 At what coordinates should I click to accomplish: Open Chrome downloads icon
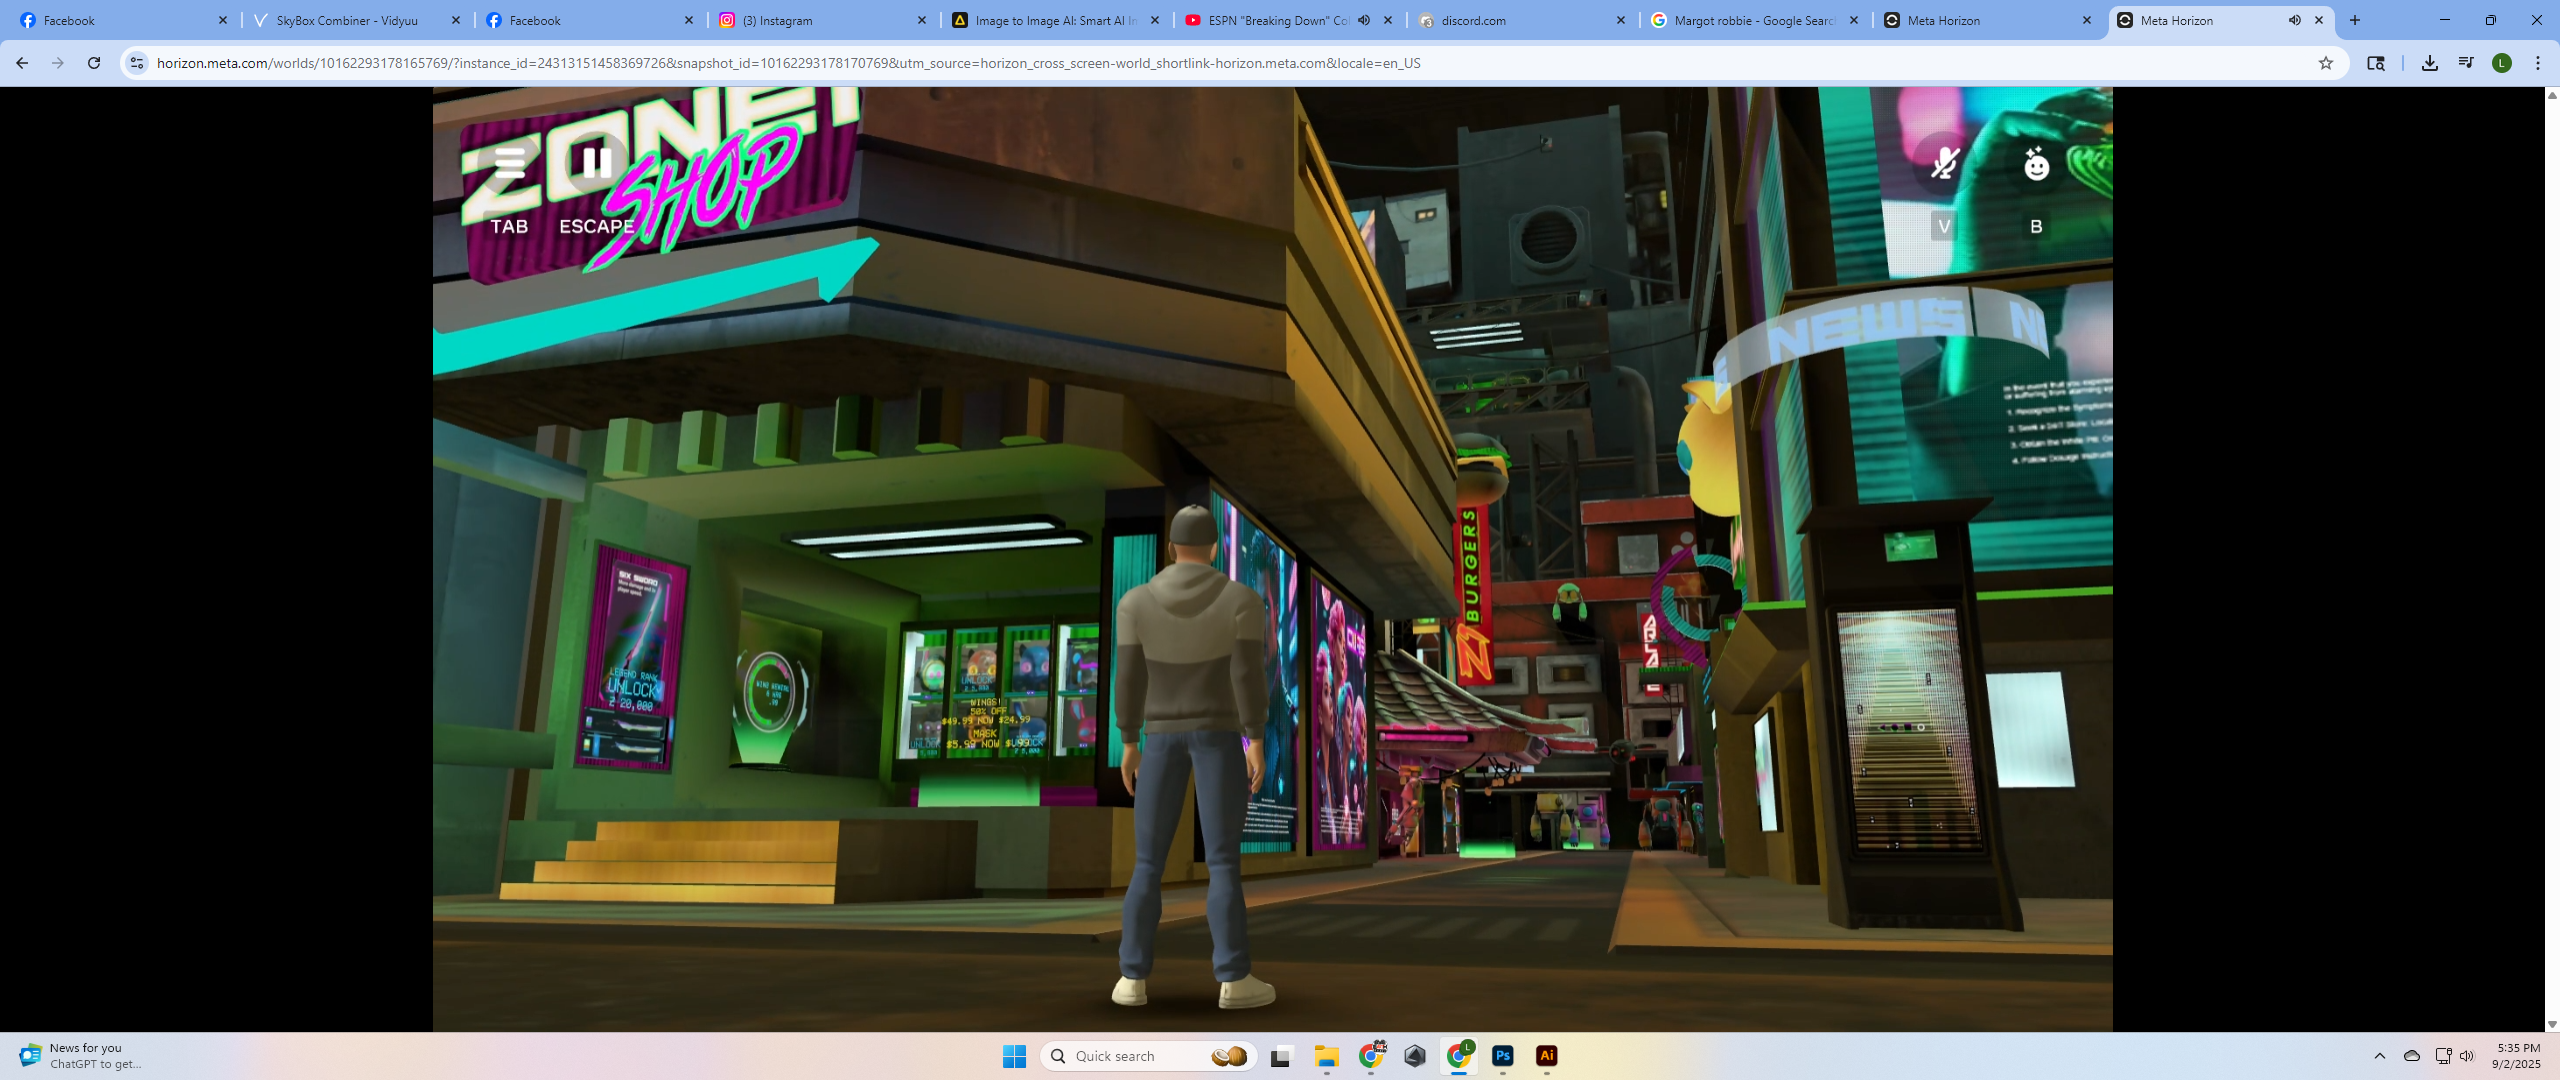[x=2430, y=63]
